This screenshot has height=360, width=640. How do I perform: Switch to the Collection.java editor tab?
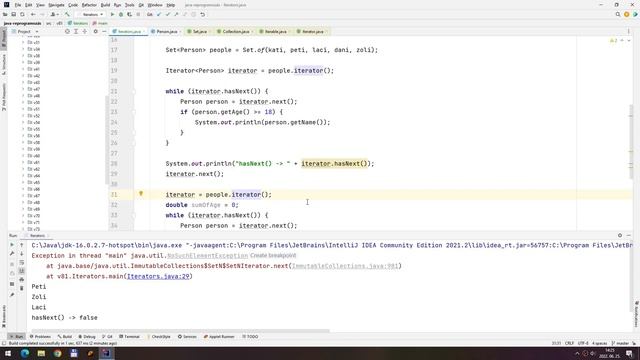(235, 31)
